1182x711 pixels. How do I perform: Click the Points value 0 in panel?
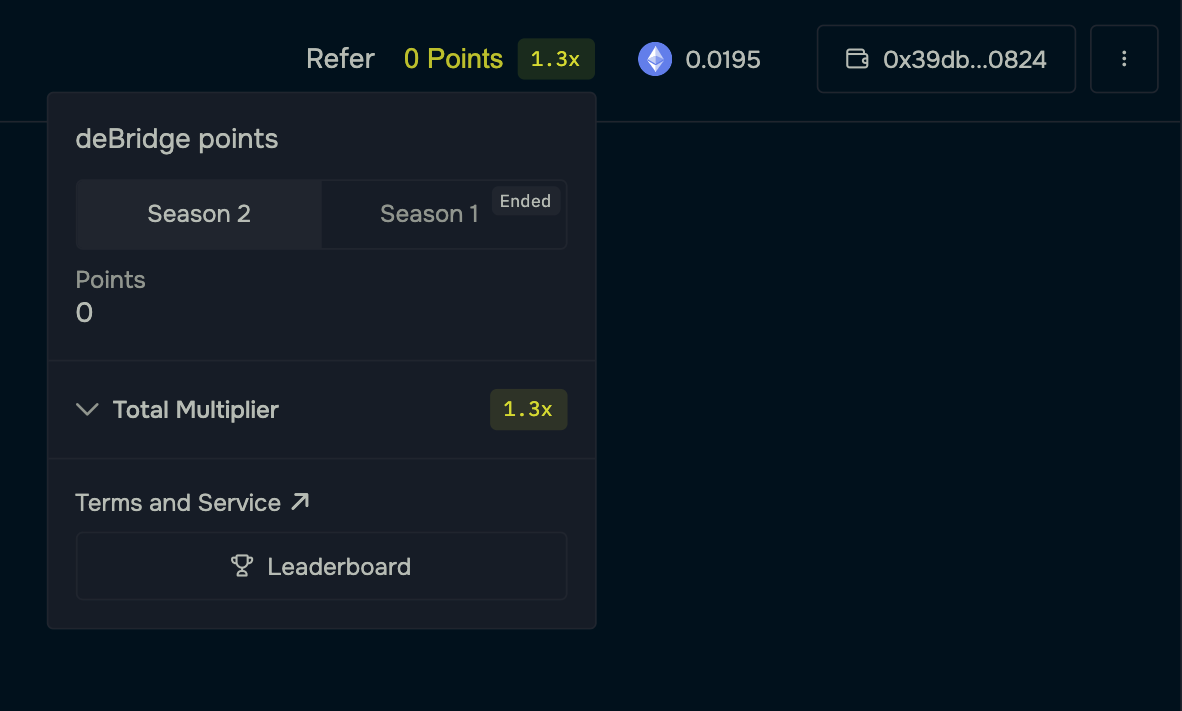click(x=85, y=313)
